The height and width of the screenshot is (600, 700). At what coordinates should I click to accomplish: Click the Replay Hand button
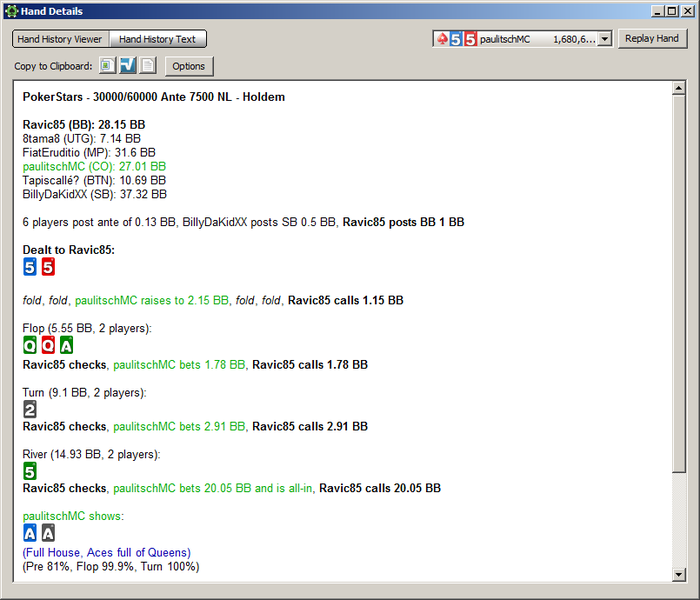tap(652, 39)
